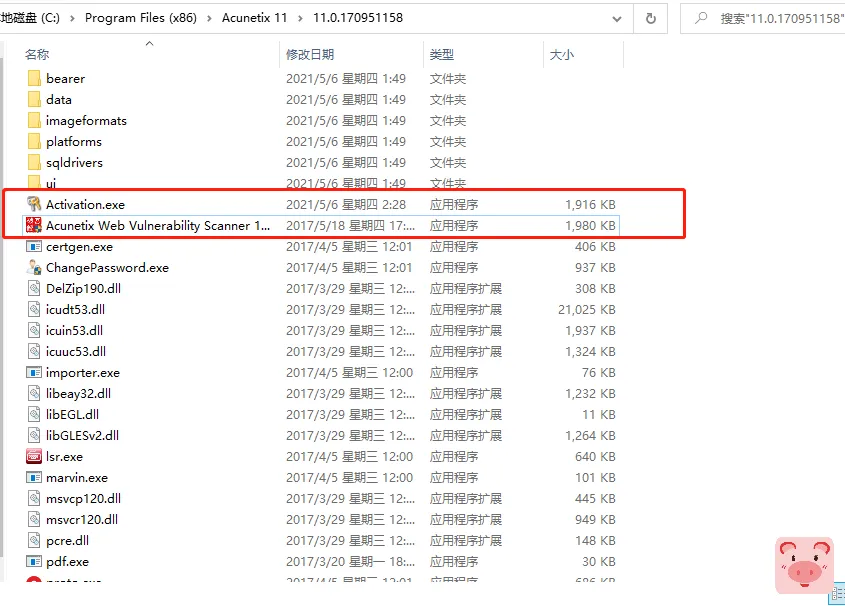
Task: Expand chevron after Program Files (x86)
Action: [x=210, y=18]
